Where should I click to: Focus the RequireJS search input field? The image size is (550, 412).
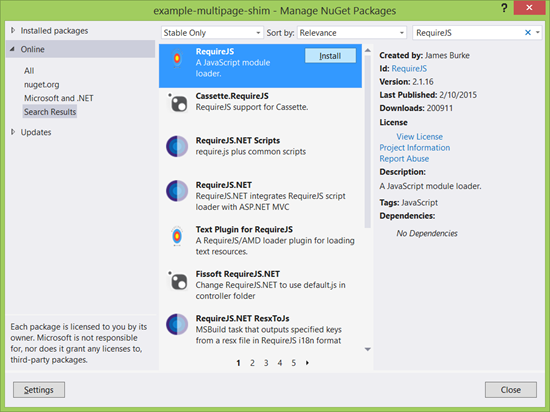pyautogui.click(x=468, y=33)
